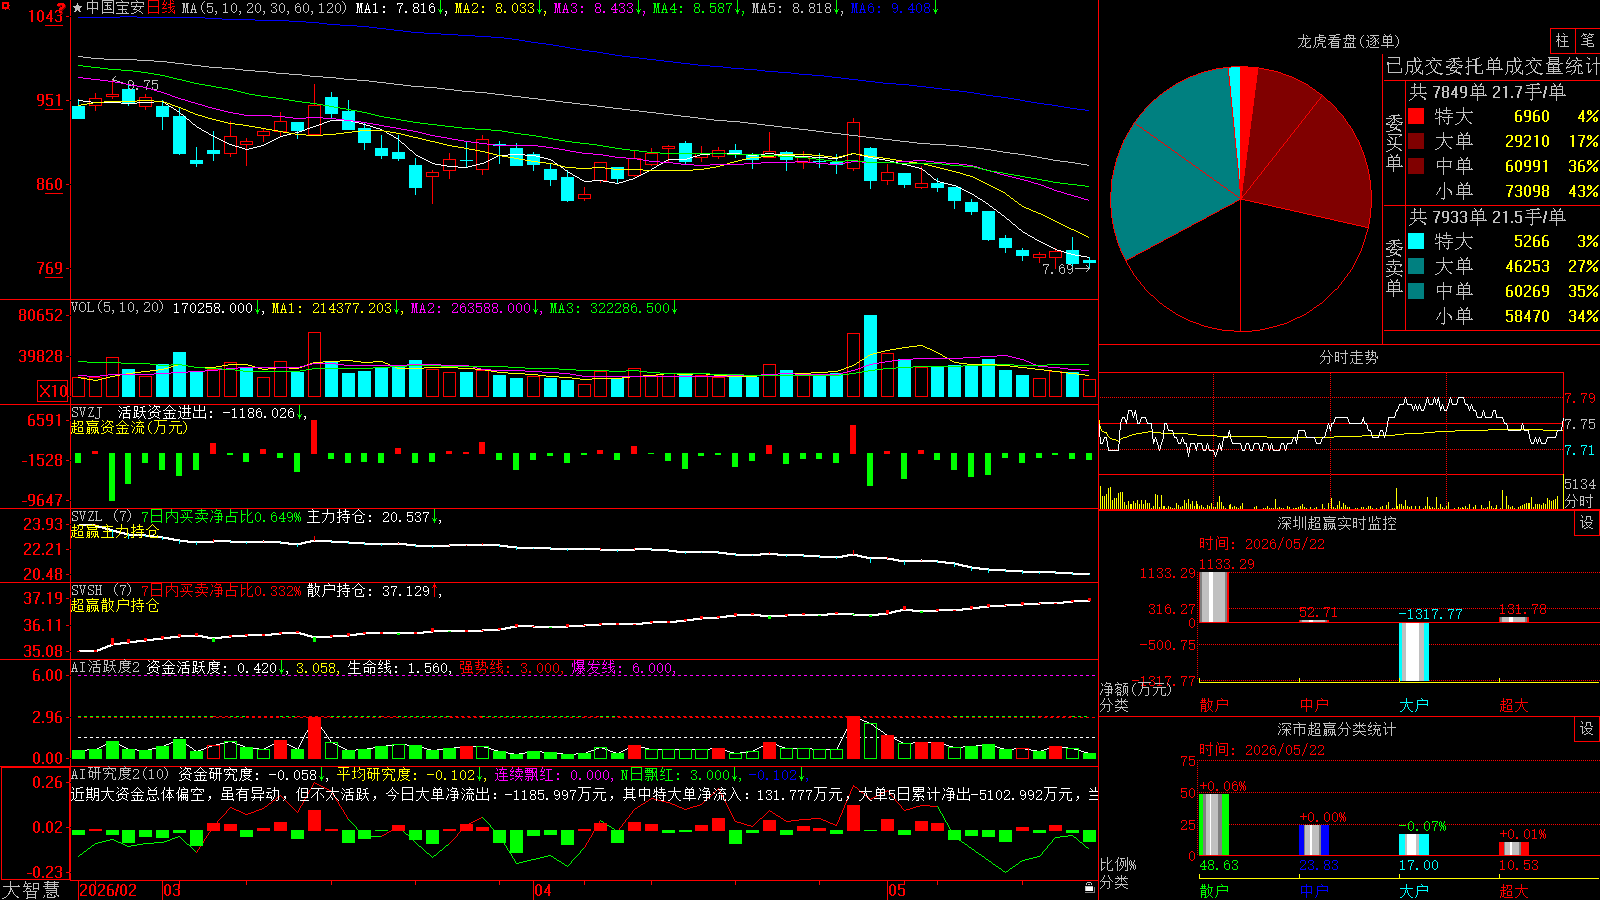1600x900 pixels.
Task: Click the 超赢资金流(万元) legend text
Action: [x=129, y=427]
